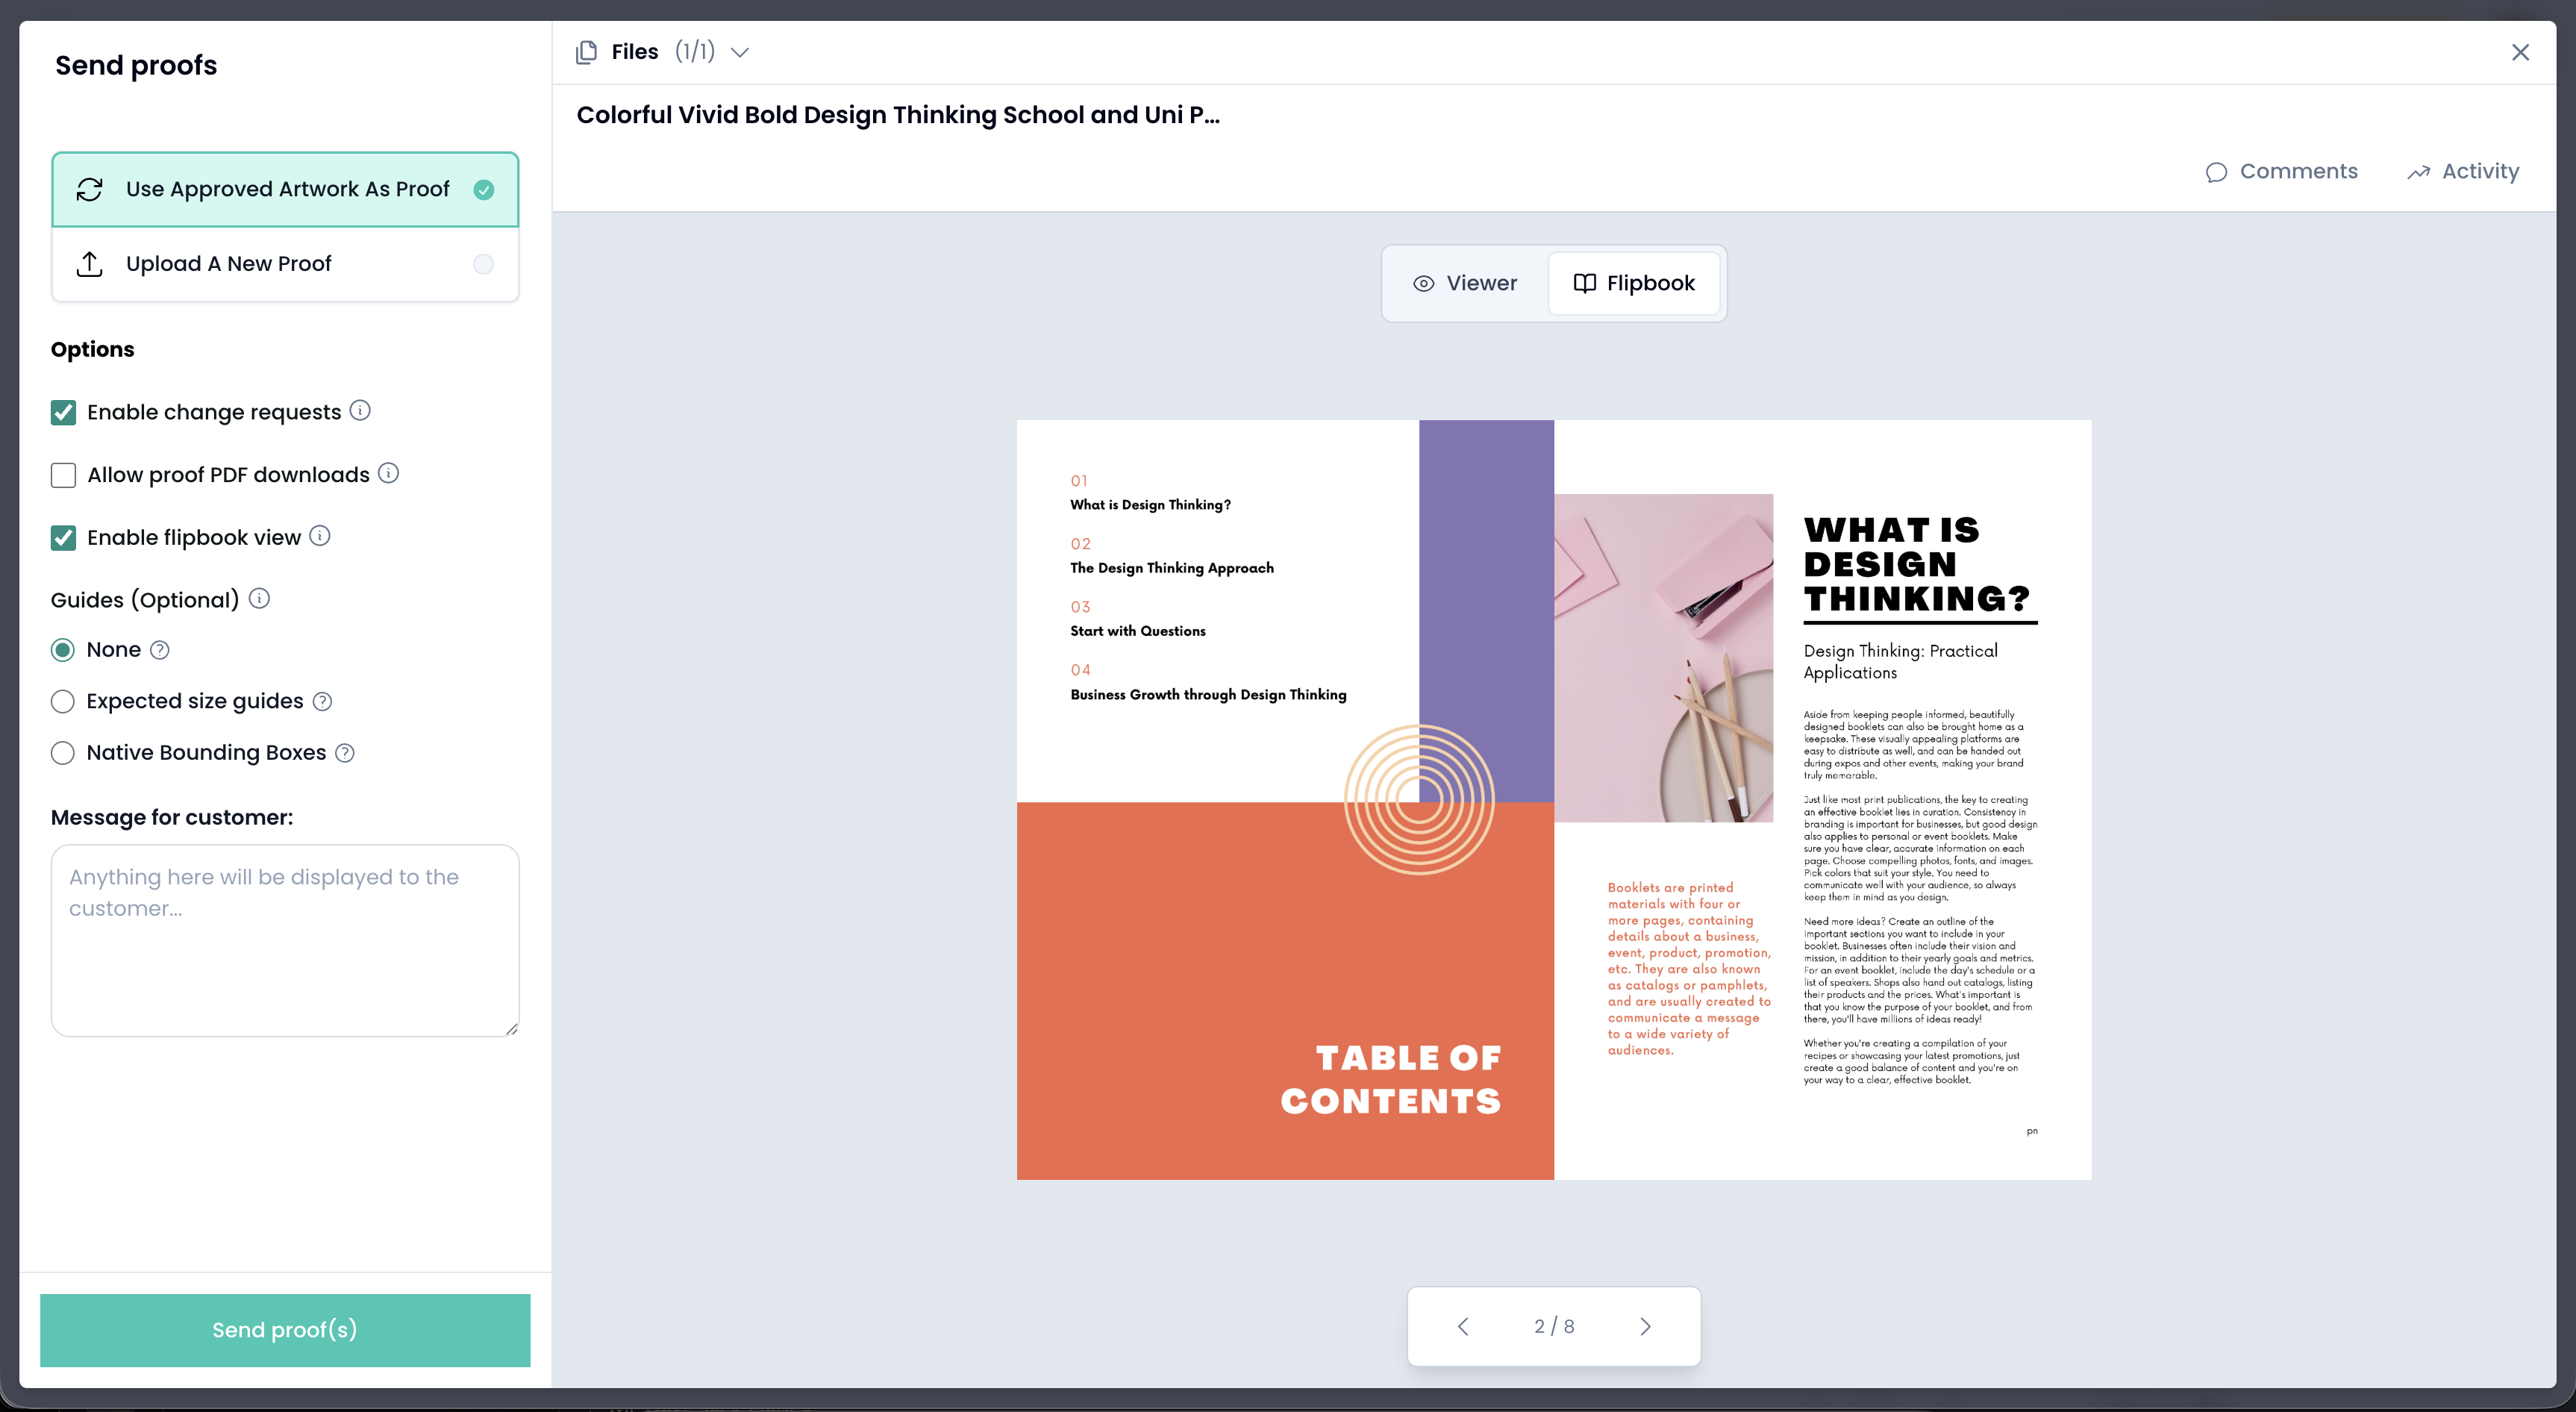
Task: Click help icon beside Expected size guides
Action: click(x=322, y=701)
